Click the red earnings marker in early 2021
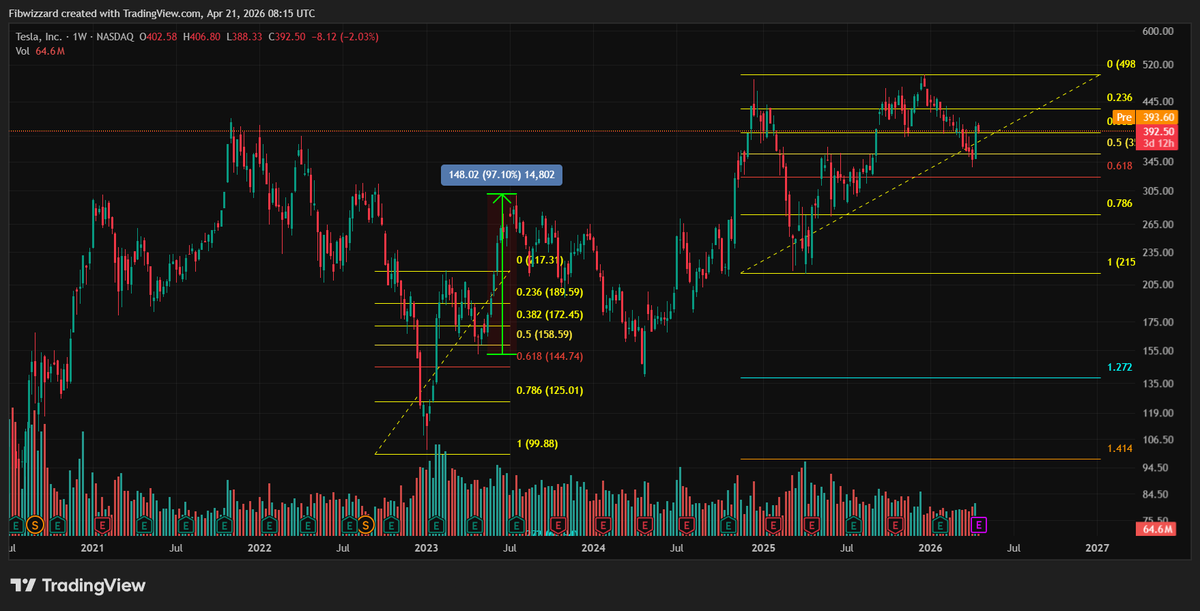This screenshot has height=611, width=1200. [x=102, y=524]
